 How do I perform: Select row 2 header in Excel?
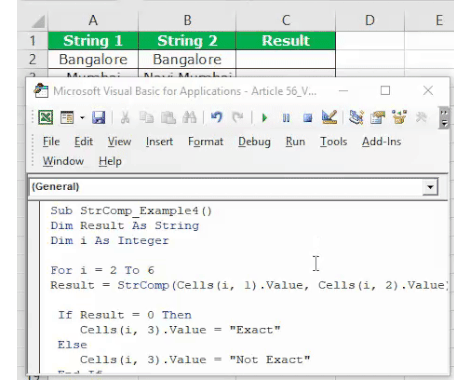(33, 59)
